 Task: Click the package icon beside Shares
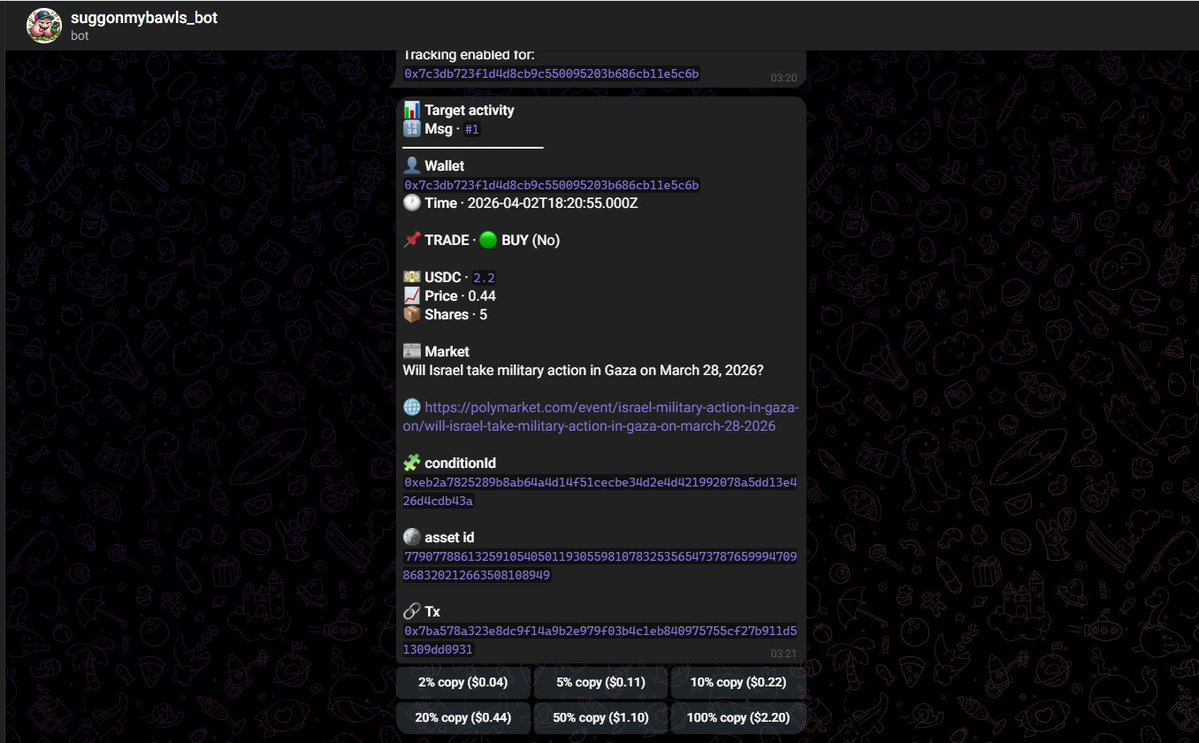pyautogui.click(x=411, y=314)
